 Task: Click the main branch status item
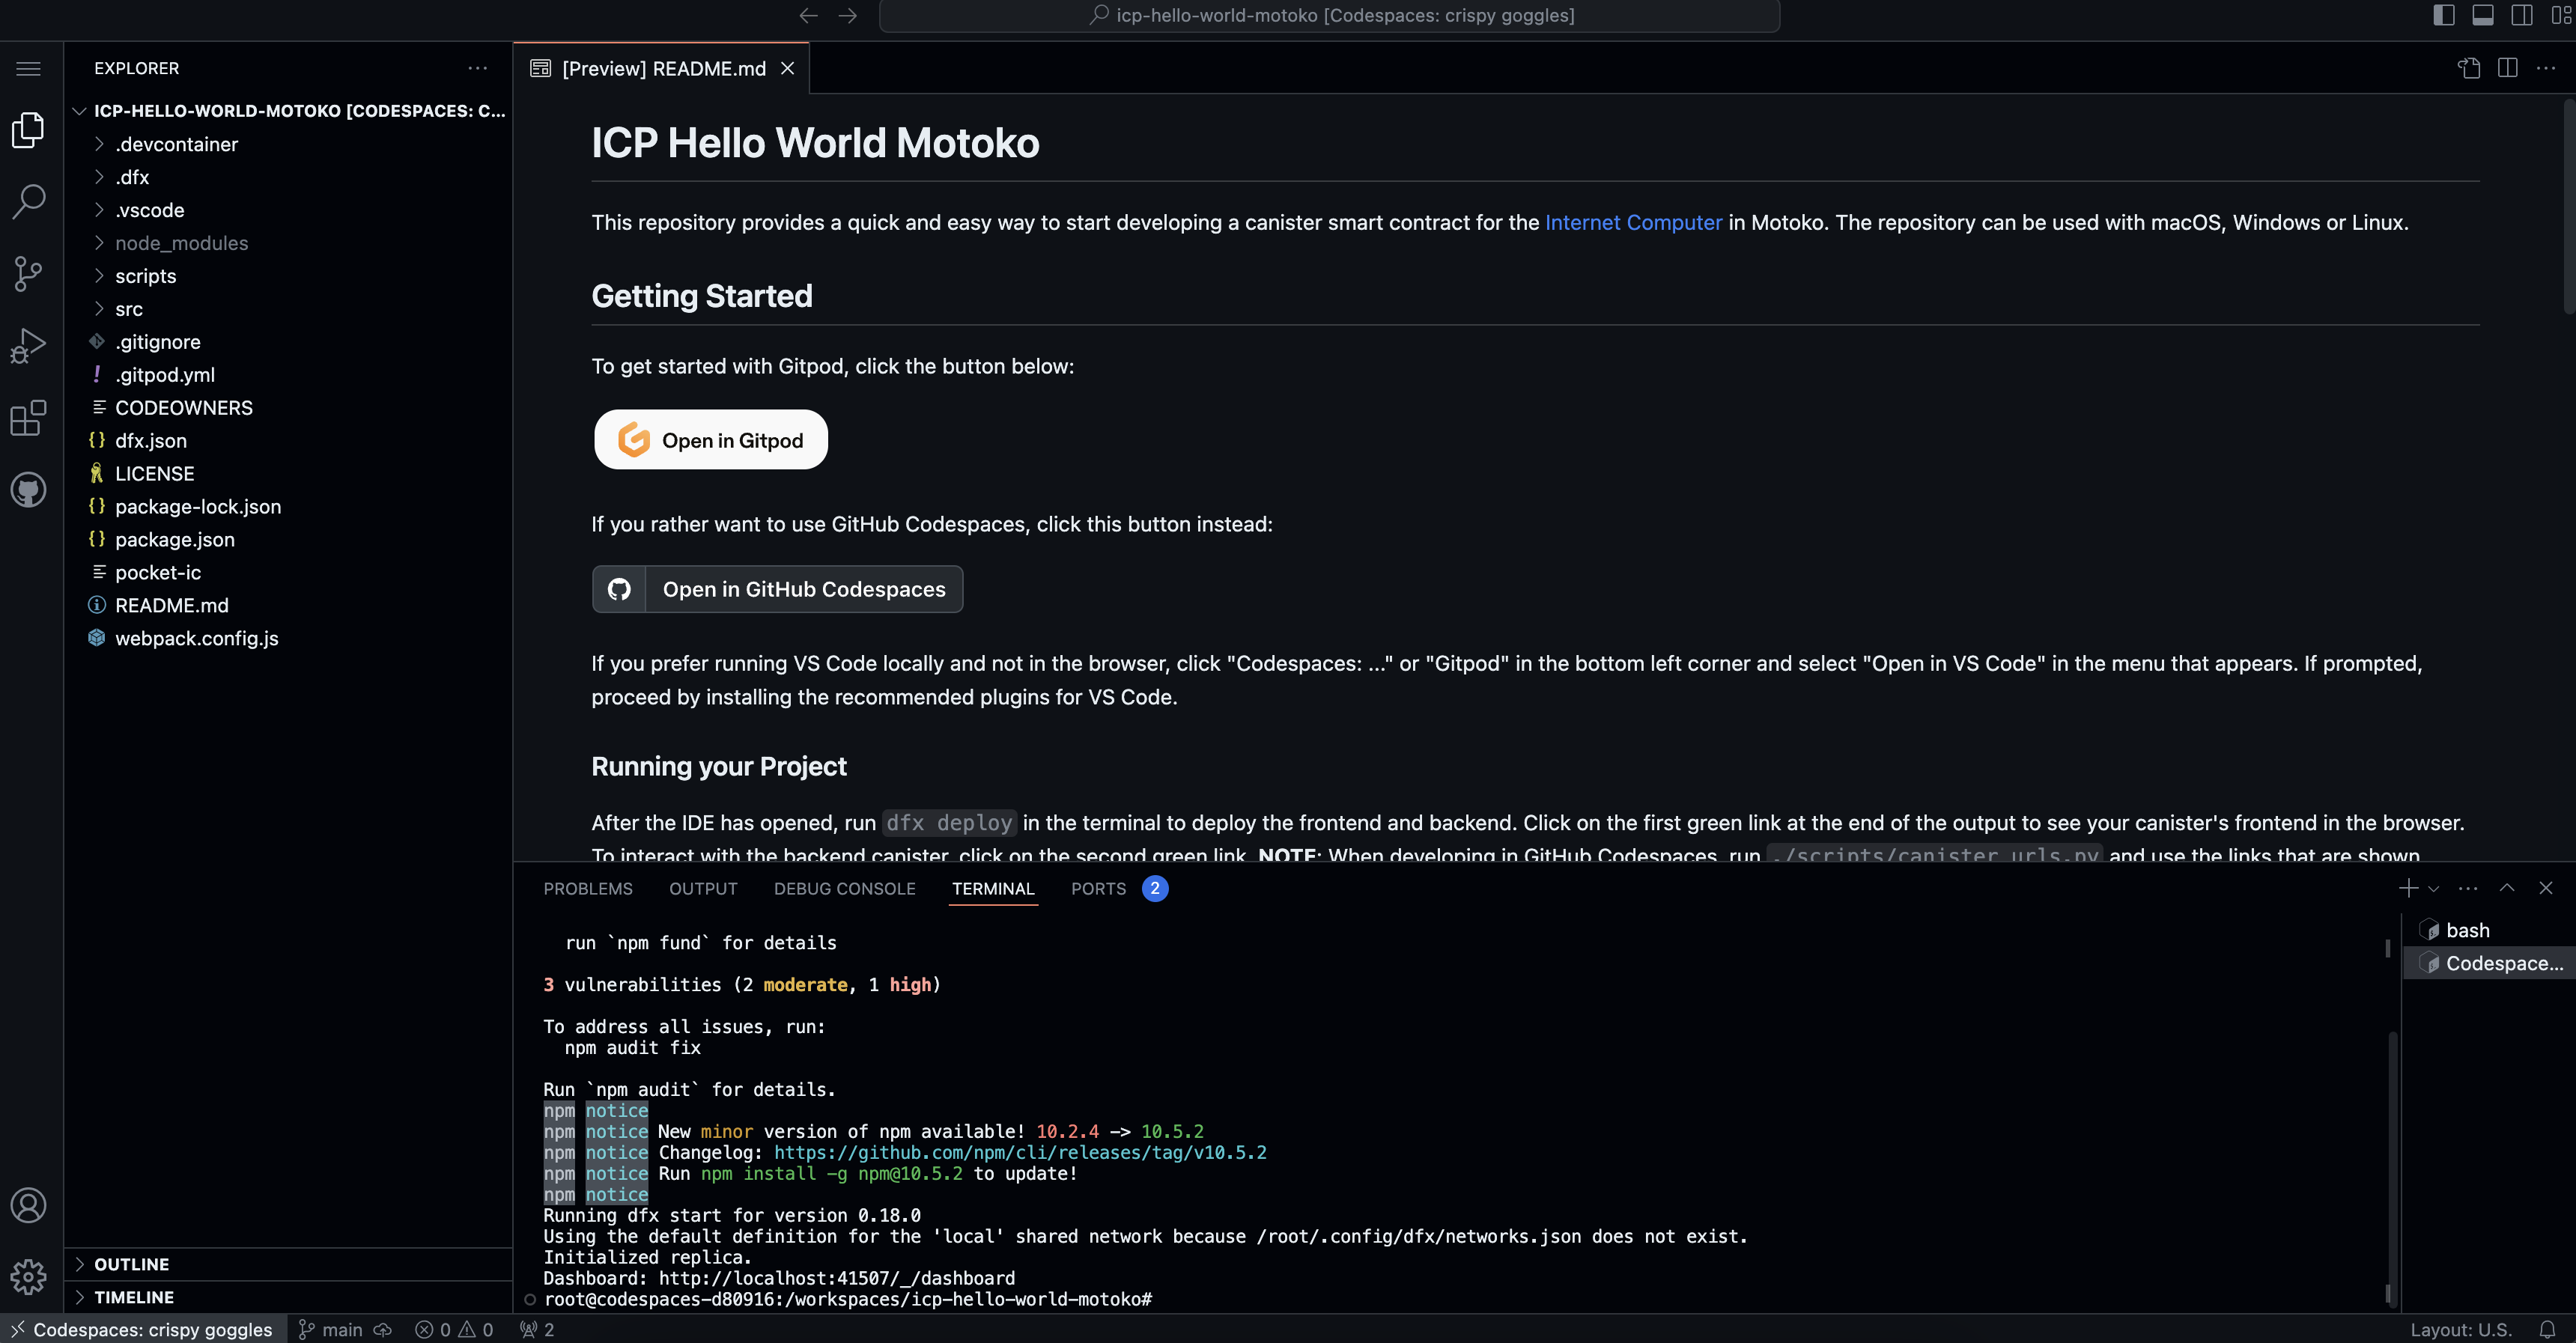331,1329
